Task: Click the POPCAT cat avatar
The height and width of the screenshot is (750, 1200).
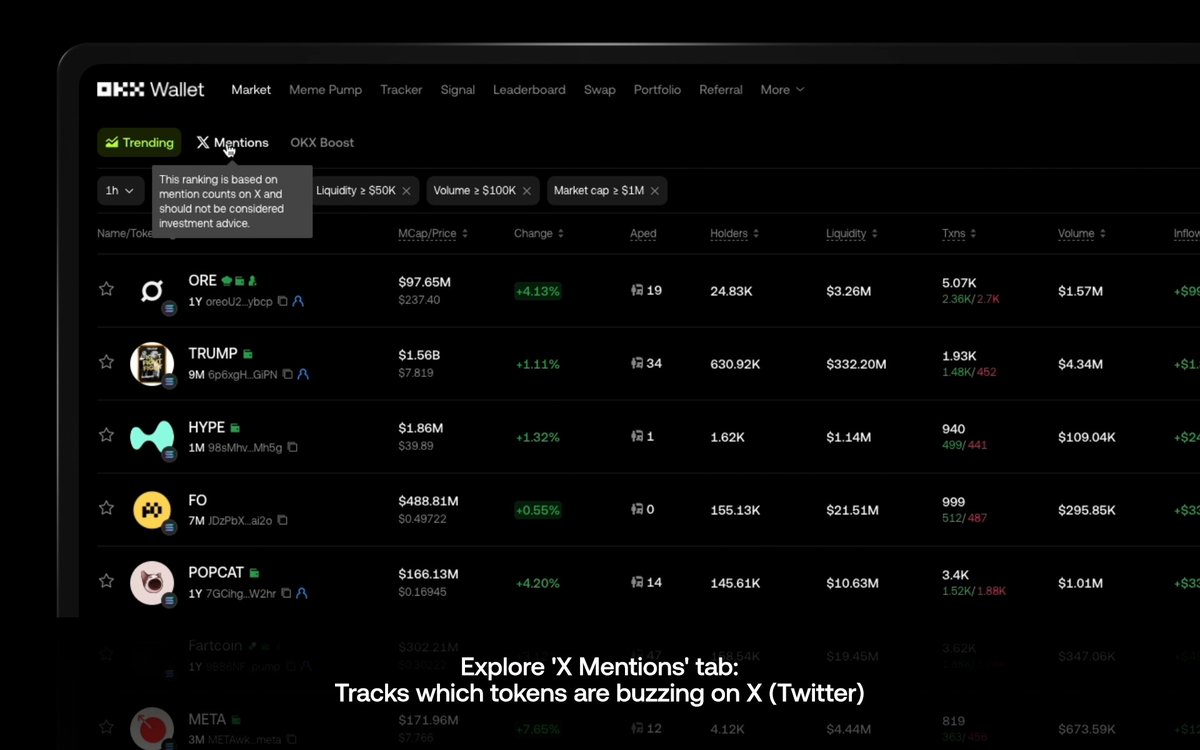Action: [x=152, y=583]
